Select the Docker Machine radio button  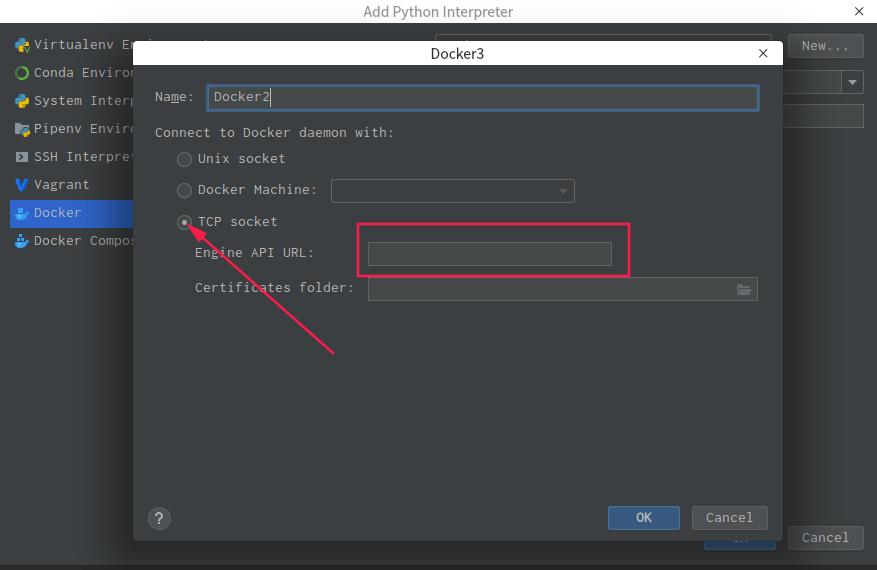(x=185, y=190)
